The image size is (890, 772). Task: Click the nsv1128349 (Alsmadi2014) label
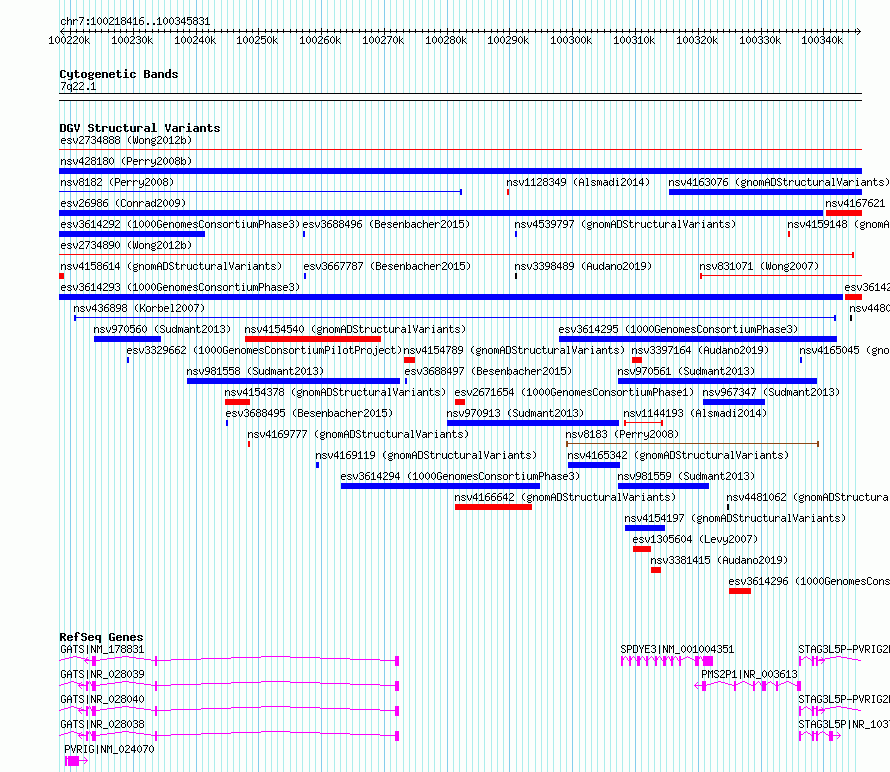(x=578, y=182)
